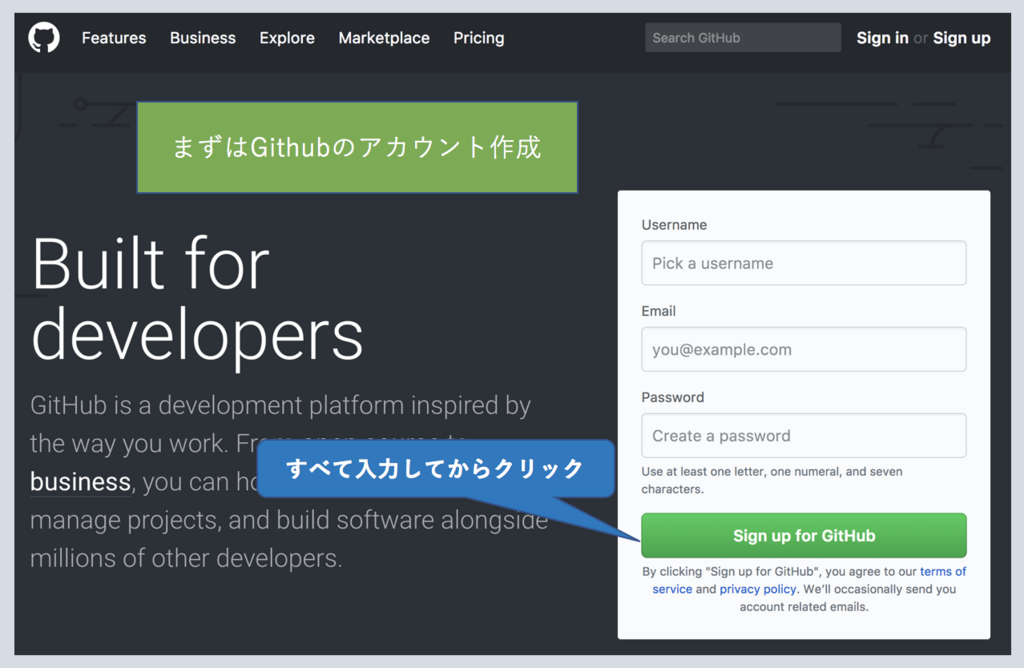Open the Business navigation item
The image size is (1024, 668).
[202, 38]
